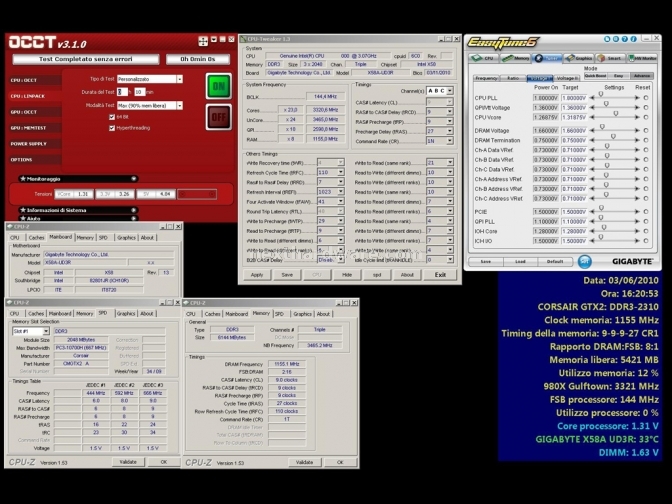The height and width of the screenshot is (504, 672).
Task: Click left arrow of CPU Vcore slider
Action: (592, 117)
